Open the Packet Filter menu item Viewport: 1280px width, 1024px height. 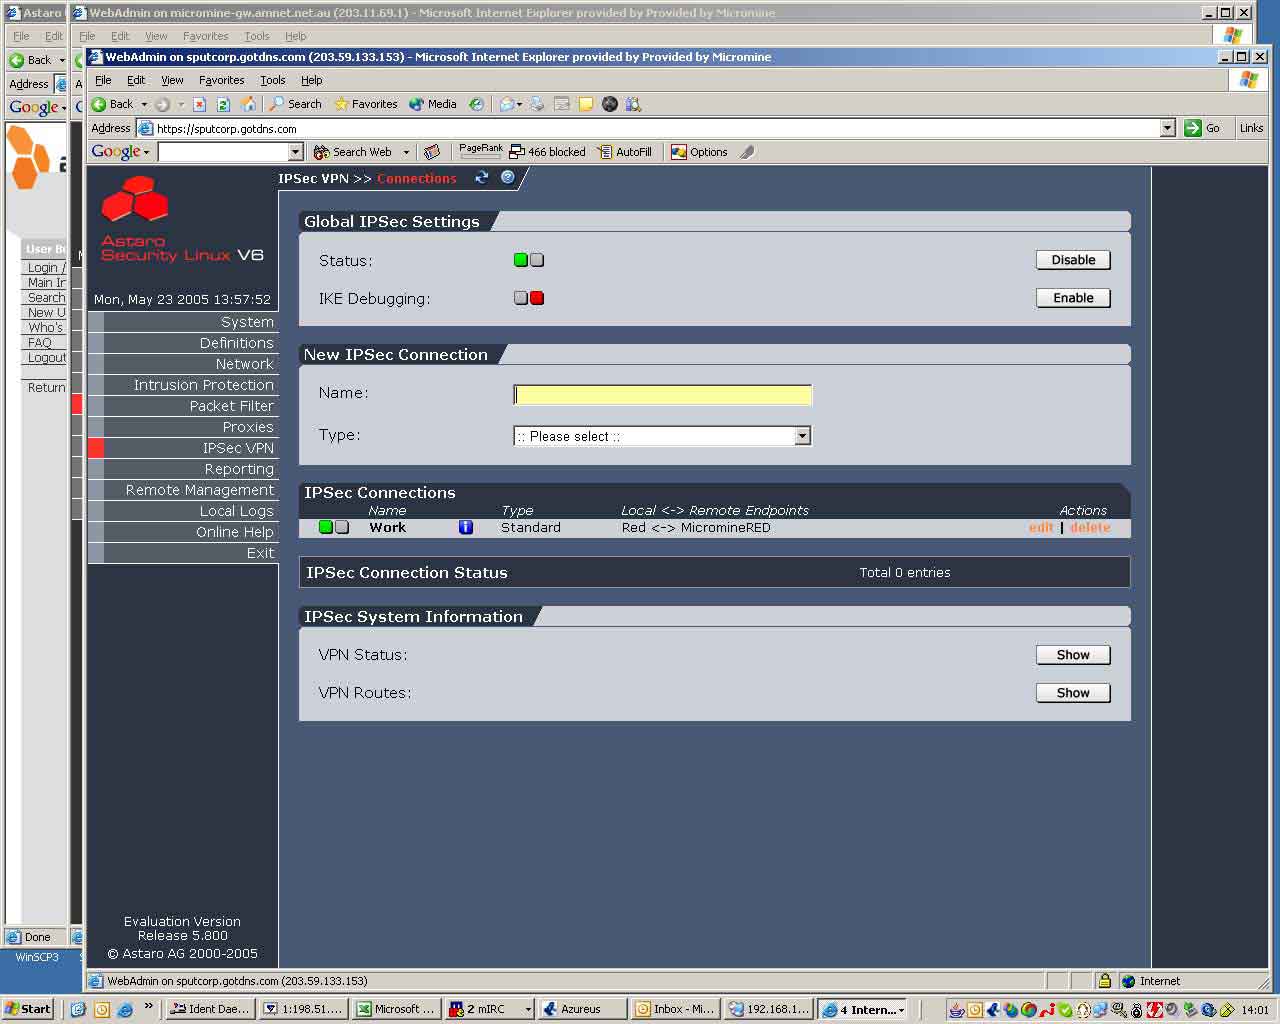pos(231,406)
